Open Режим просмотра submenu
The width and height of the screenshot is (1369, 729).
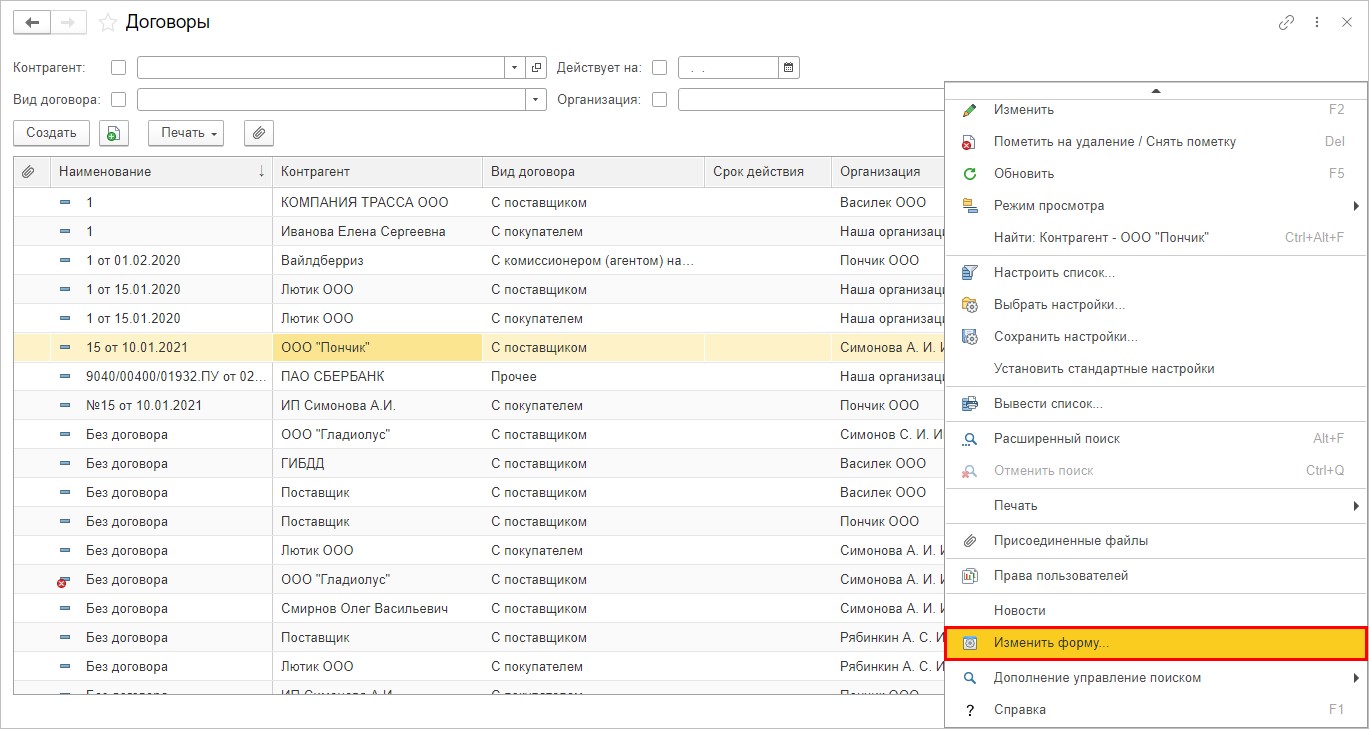pyautogui.click(x=1049, y=206)
